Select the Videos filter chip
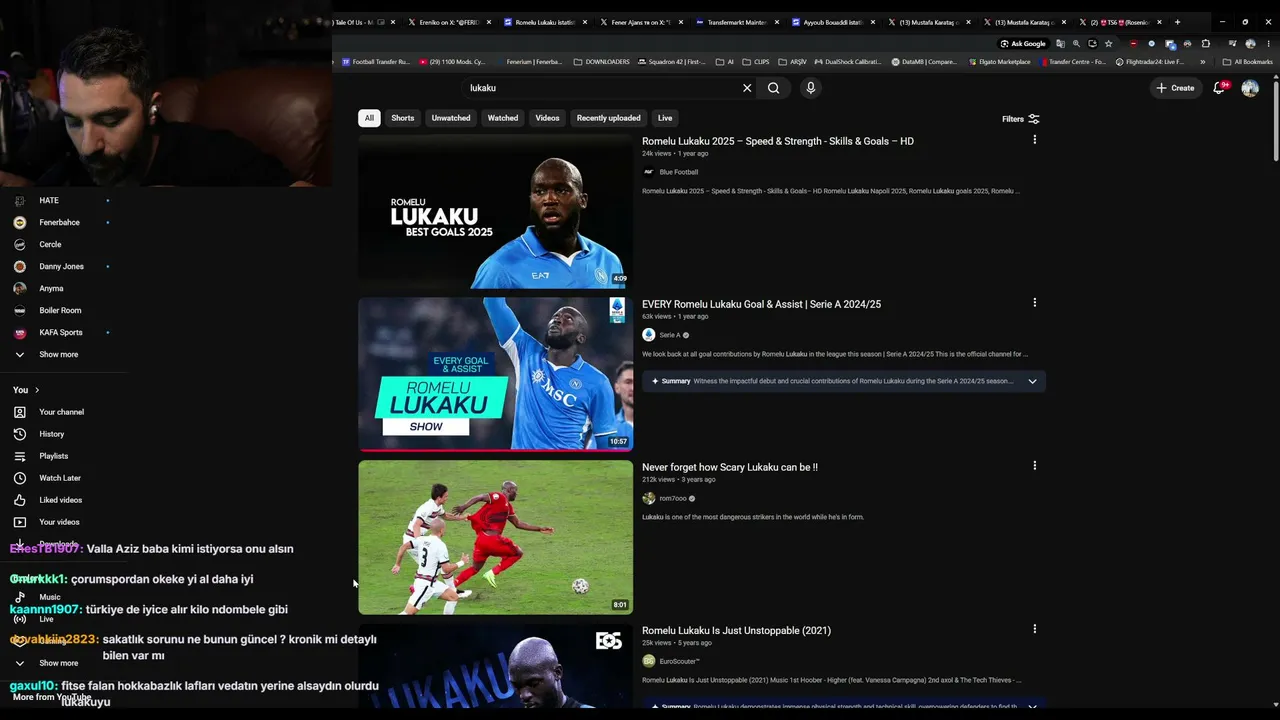Viewport: 1280px width, 720px height. coord(547,118)
